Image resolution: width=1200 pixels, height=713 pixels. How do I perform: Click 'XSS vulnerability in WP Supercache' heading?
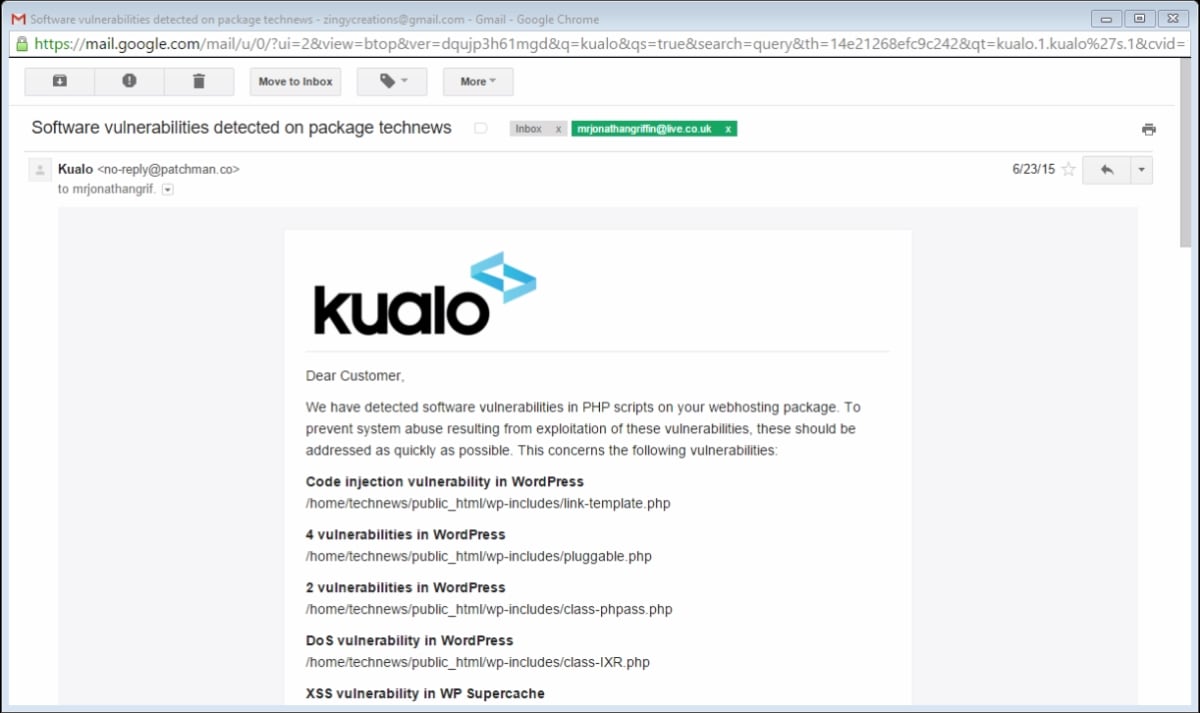coord(425,693)
